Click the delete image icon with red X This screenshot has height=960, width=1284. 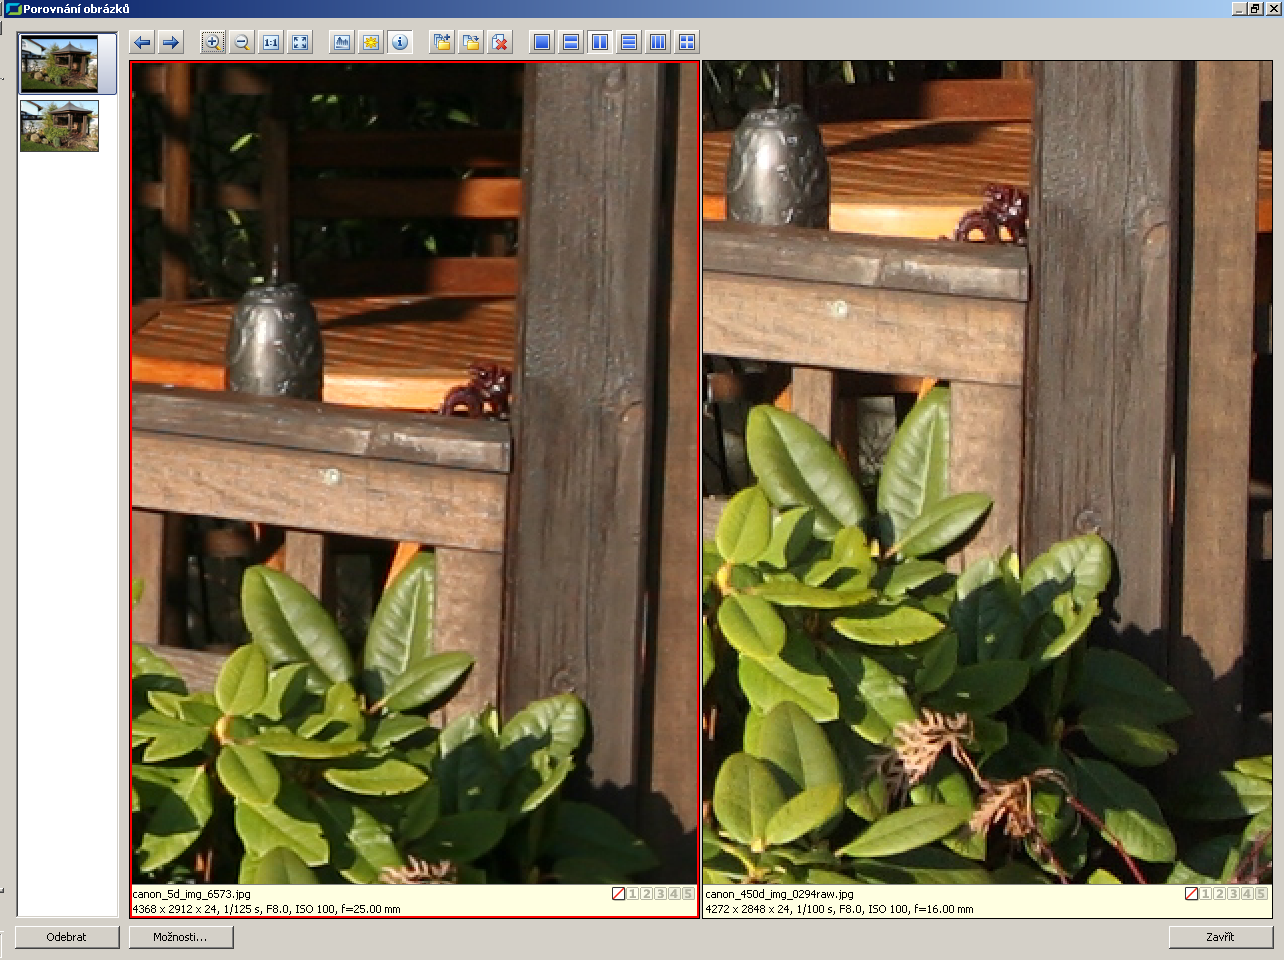(500, 42)
